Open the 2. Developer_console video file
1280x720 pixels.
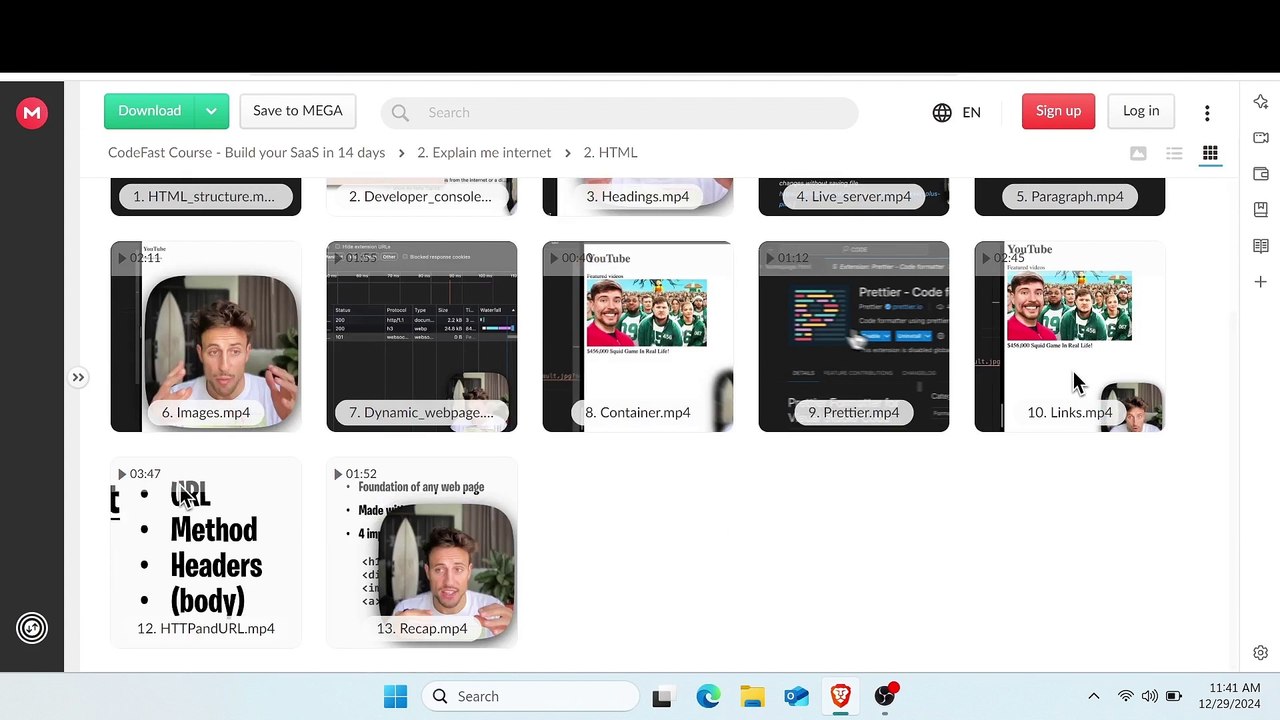pyautogui.click(x=422, y=196)
